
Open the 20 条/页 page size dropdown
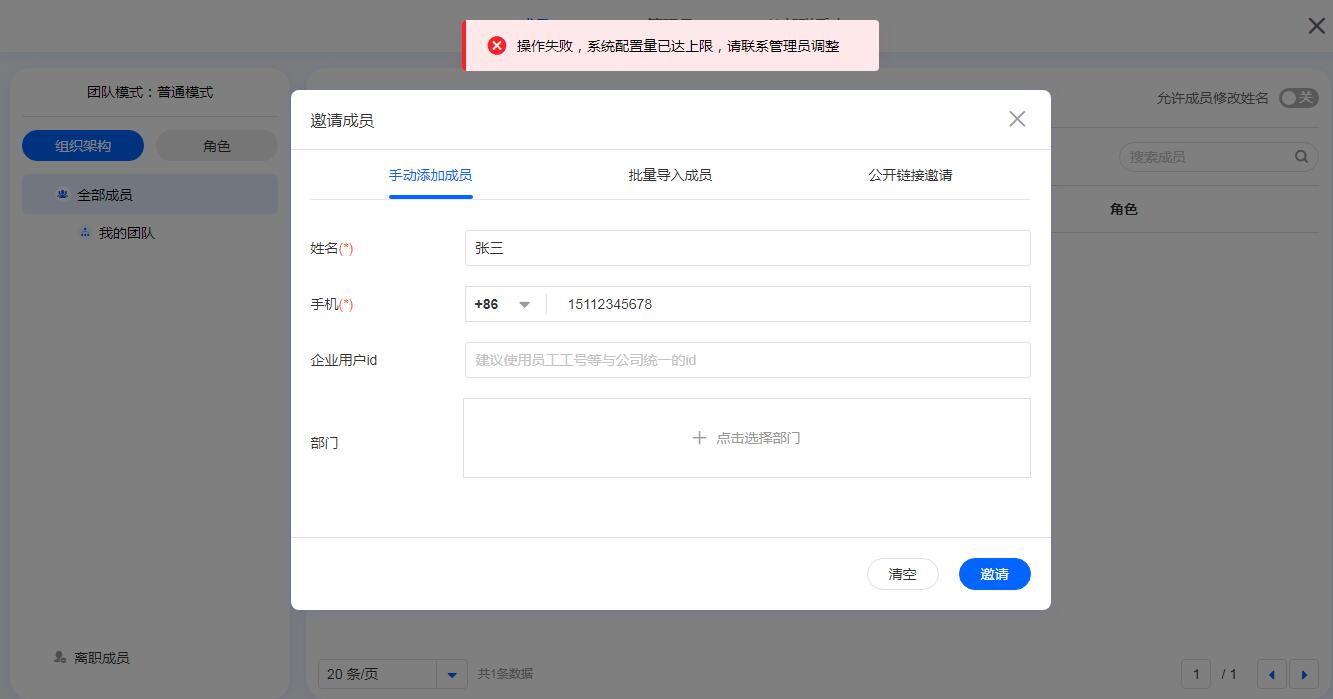tap(392, 674)
